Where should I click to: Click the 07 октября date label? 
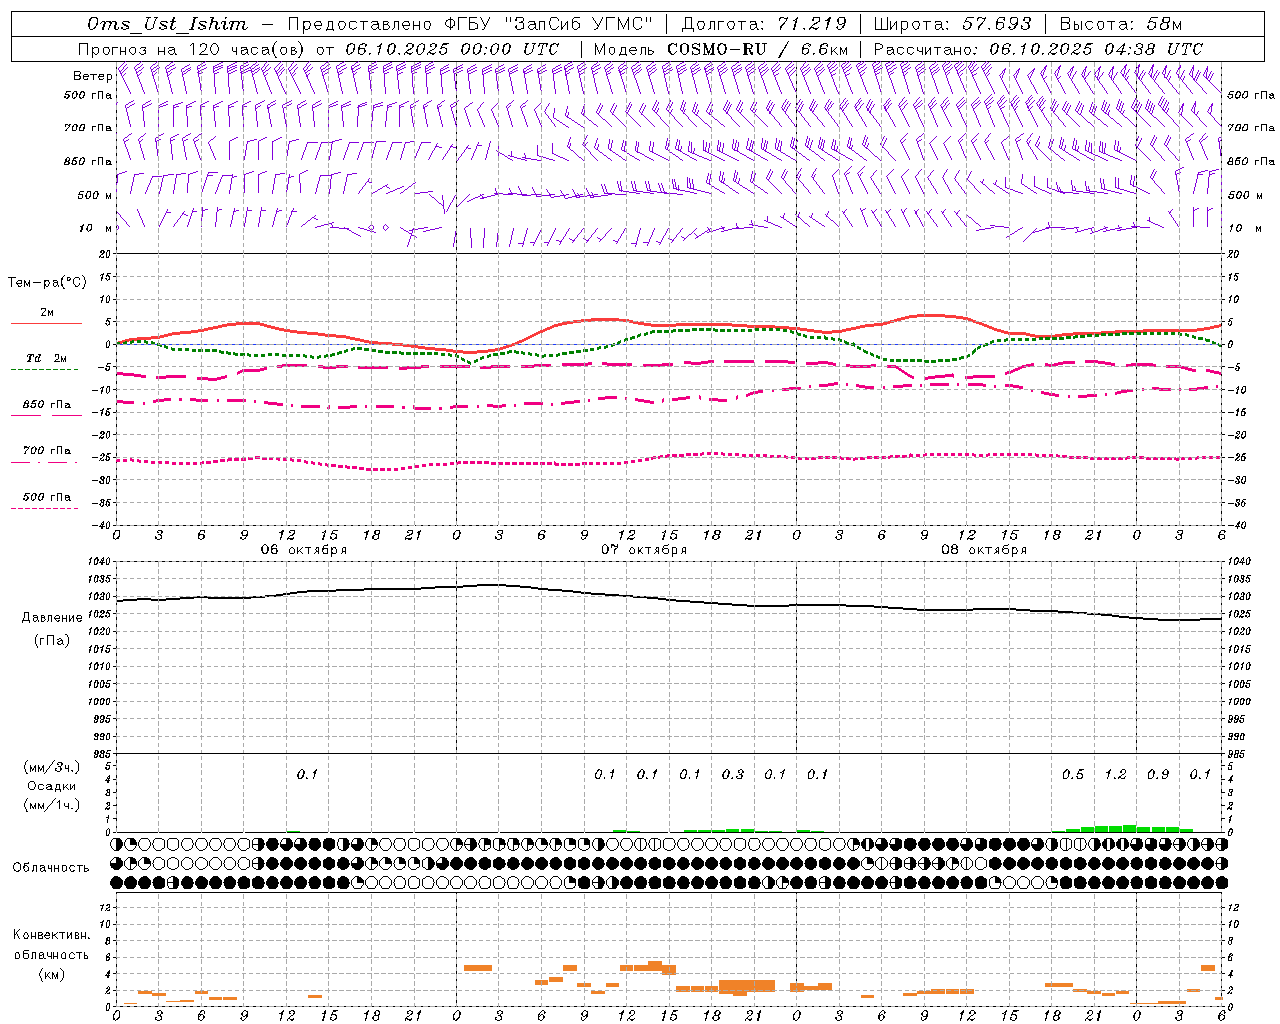644,550
